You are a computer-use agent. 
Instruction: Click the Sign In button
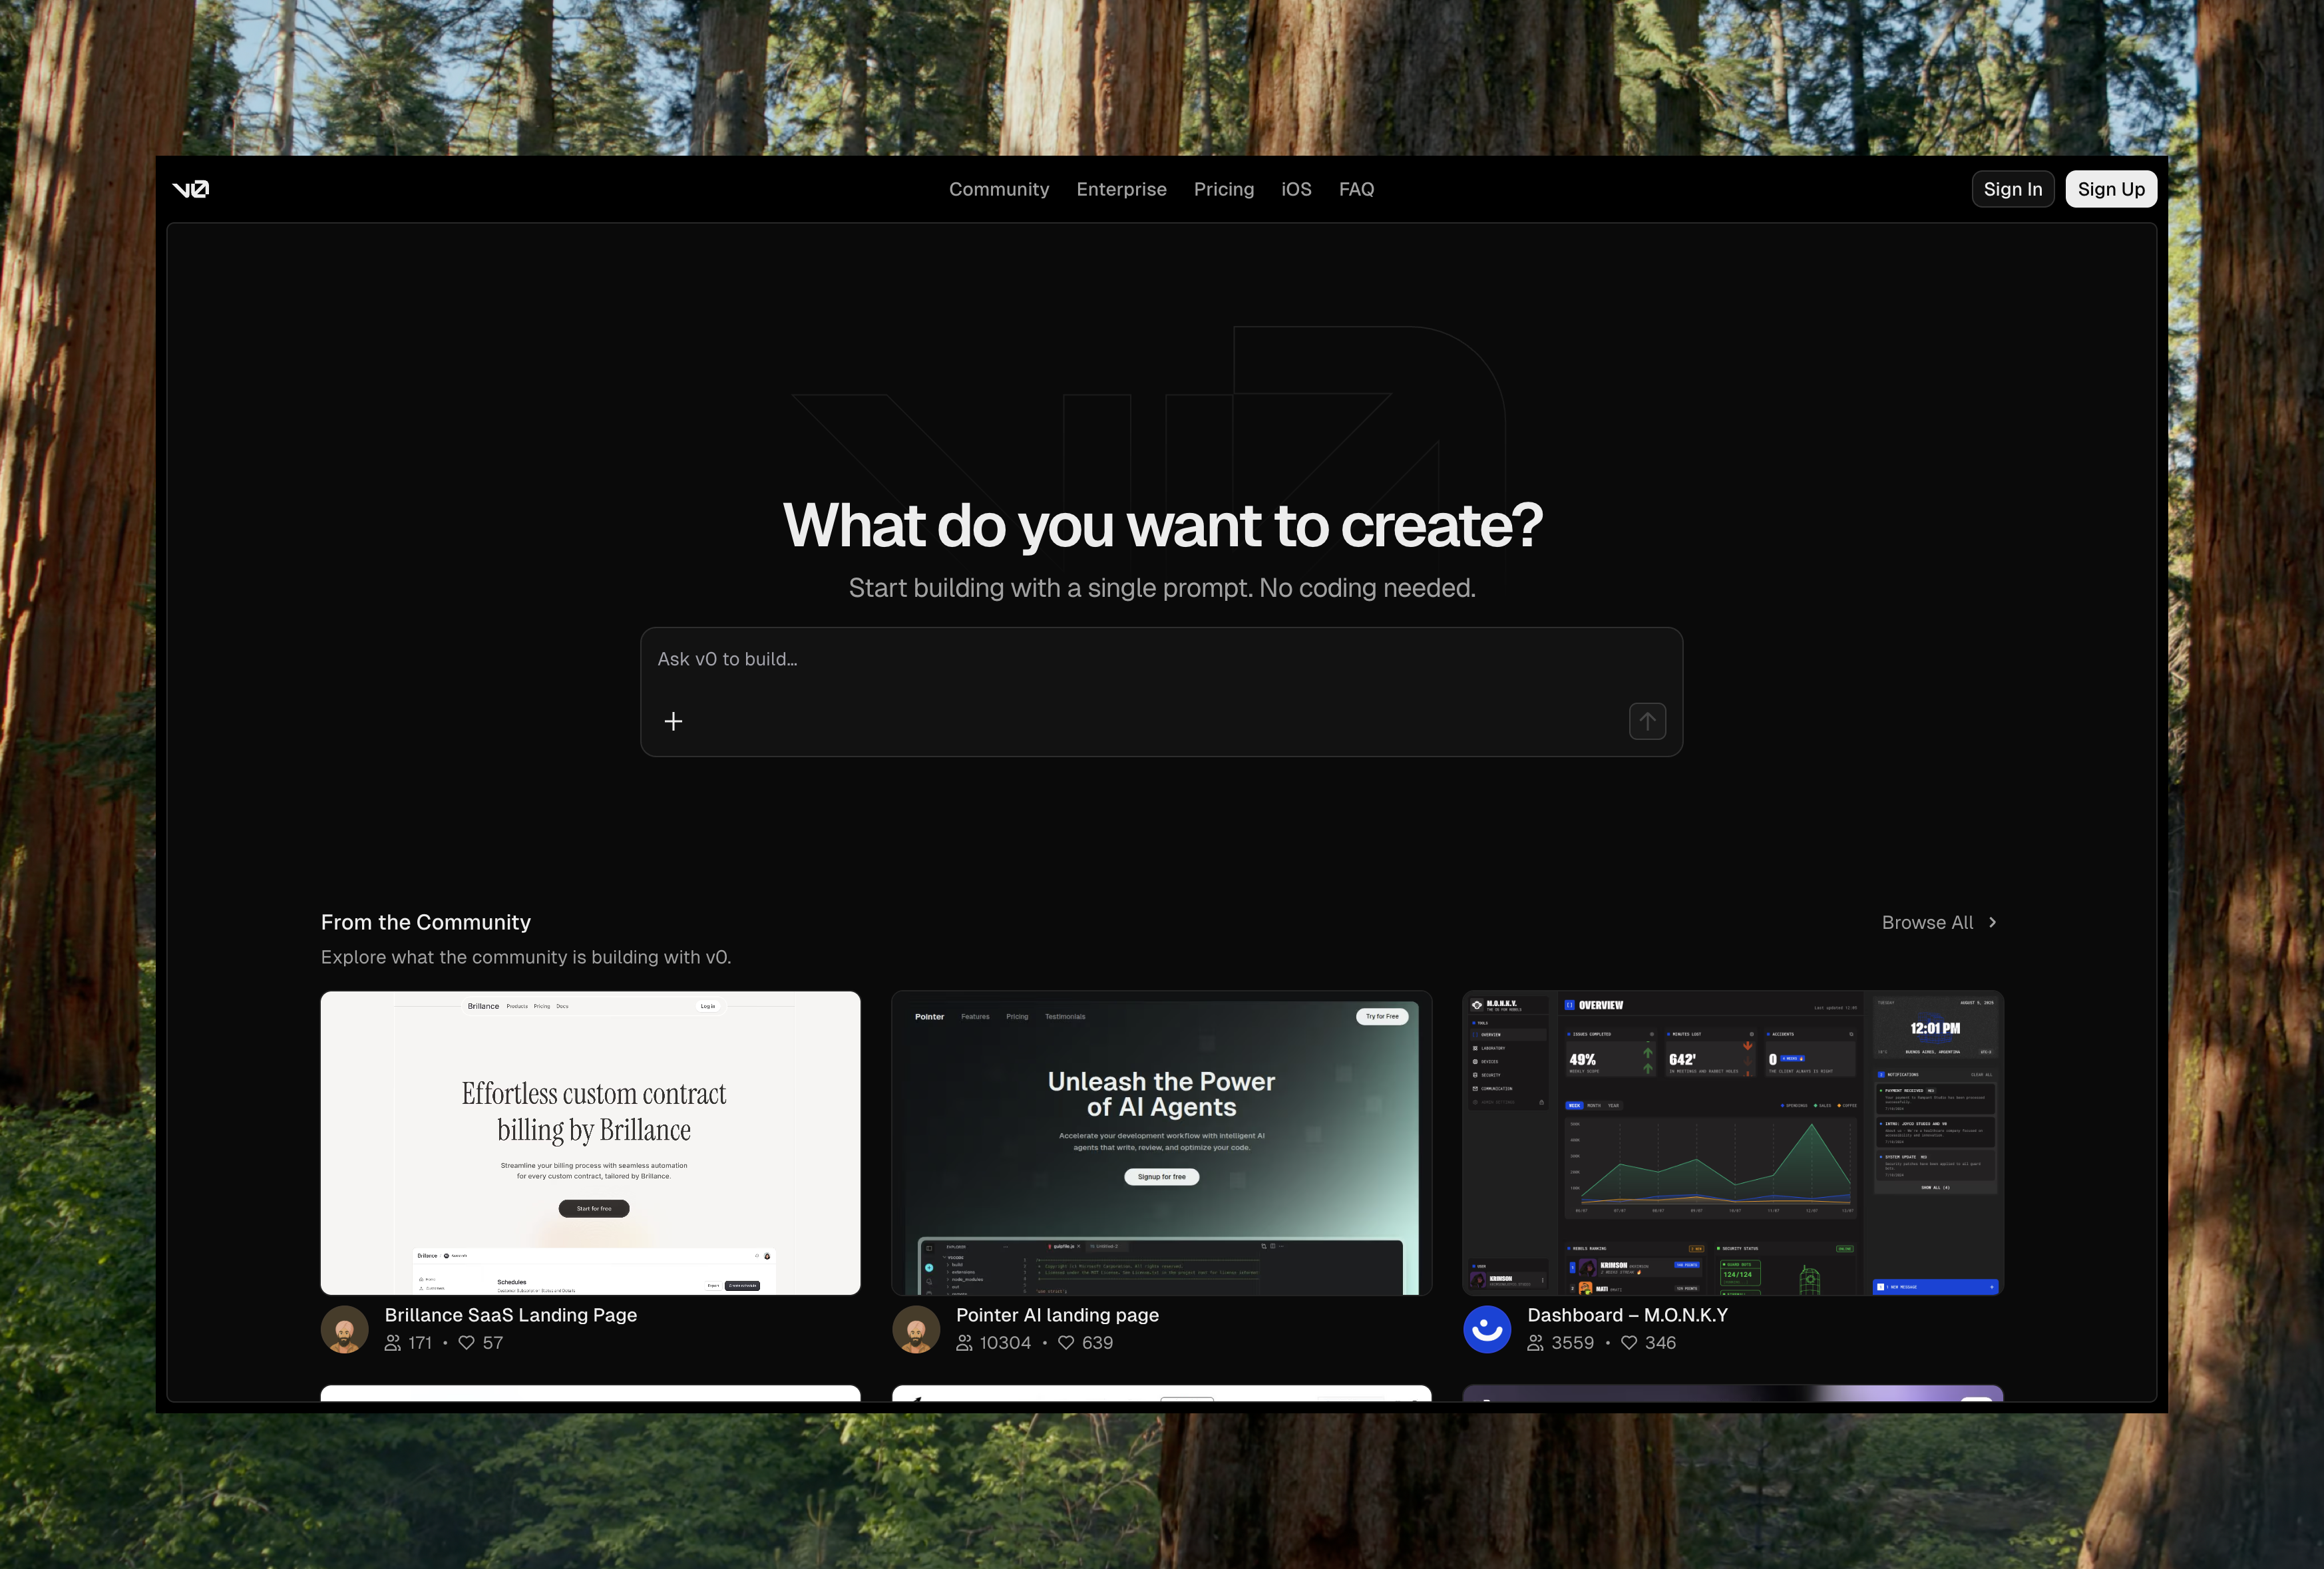(2012, 189)
